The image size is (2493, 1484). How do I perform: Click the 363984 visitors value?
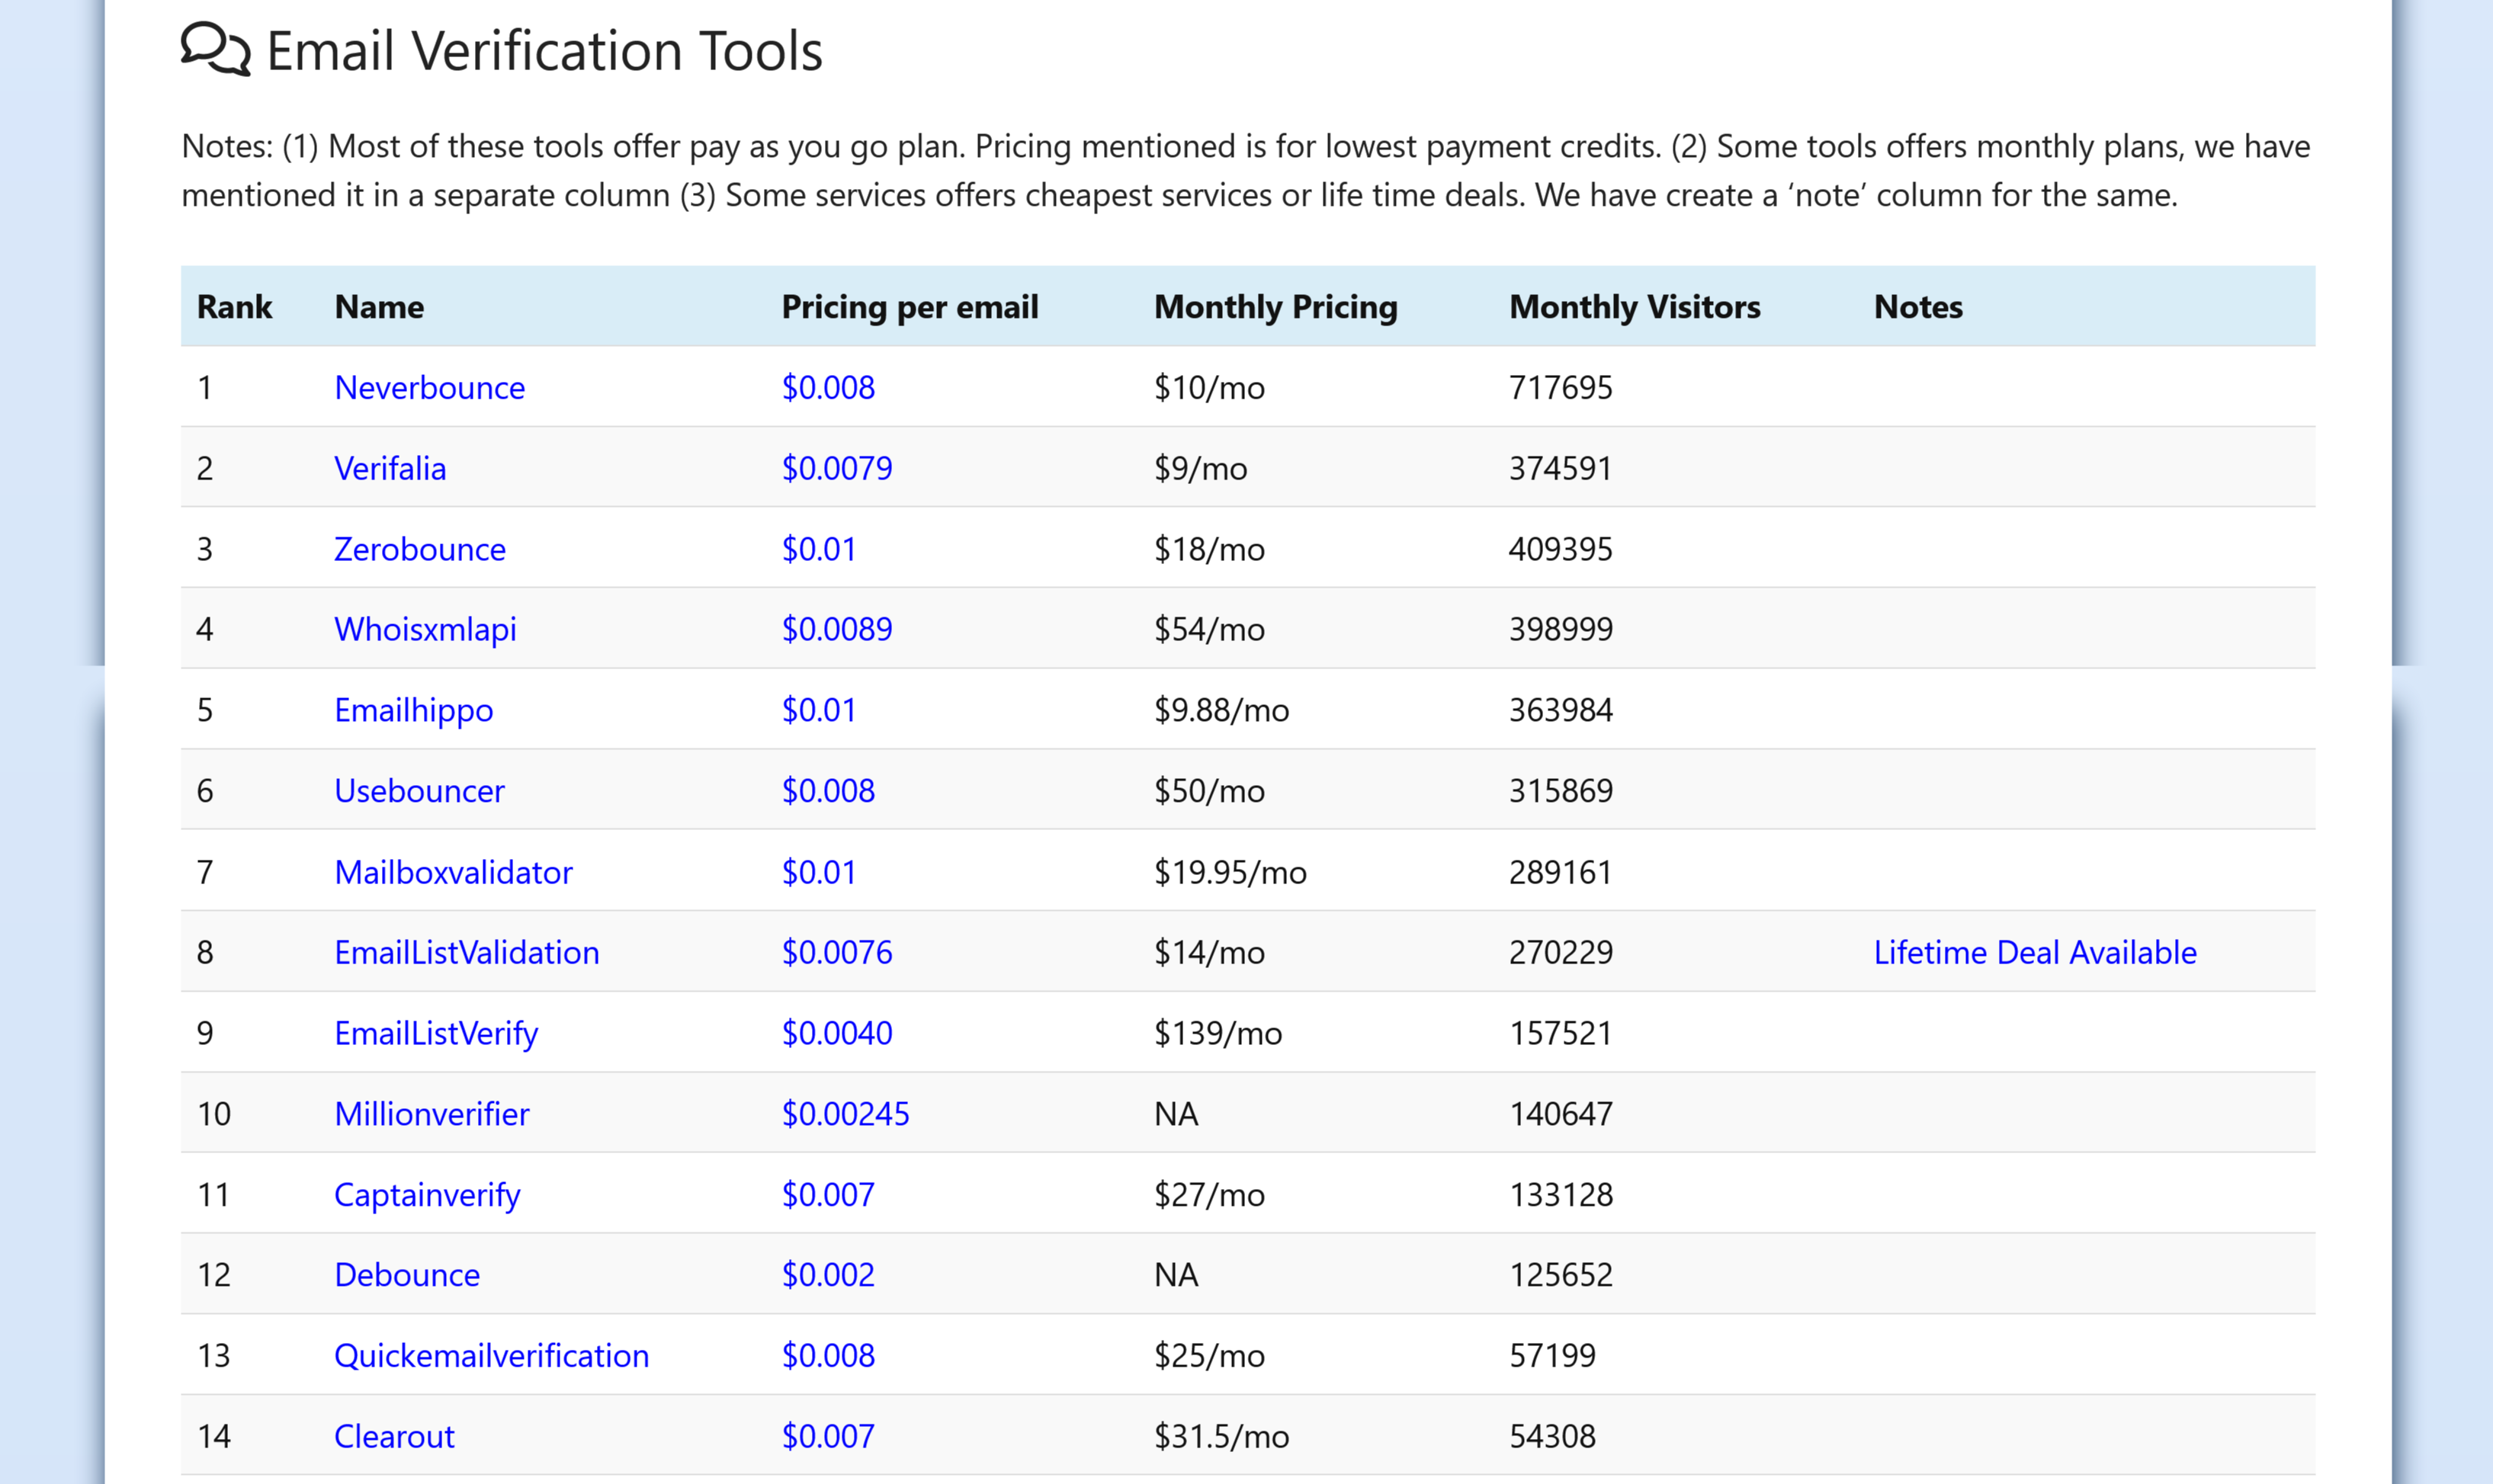tap(1561, 710)
